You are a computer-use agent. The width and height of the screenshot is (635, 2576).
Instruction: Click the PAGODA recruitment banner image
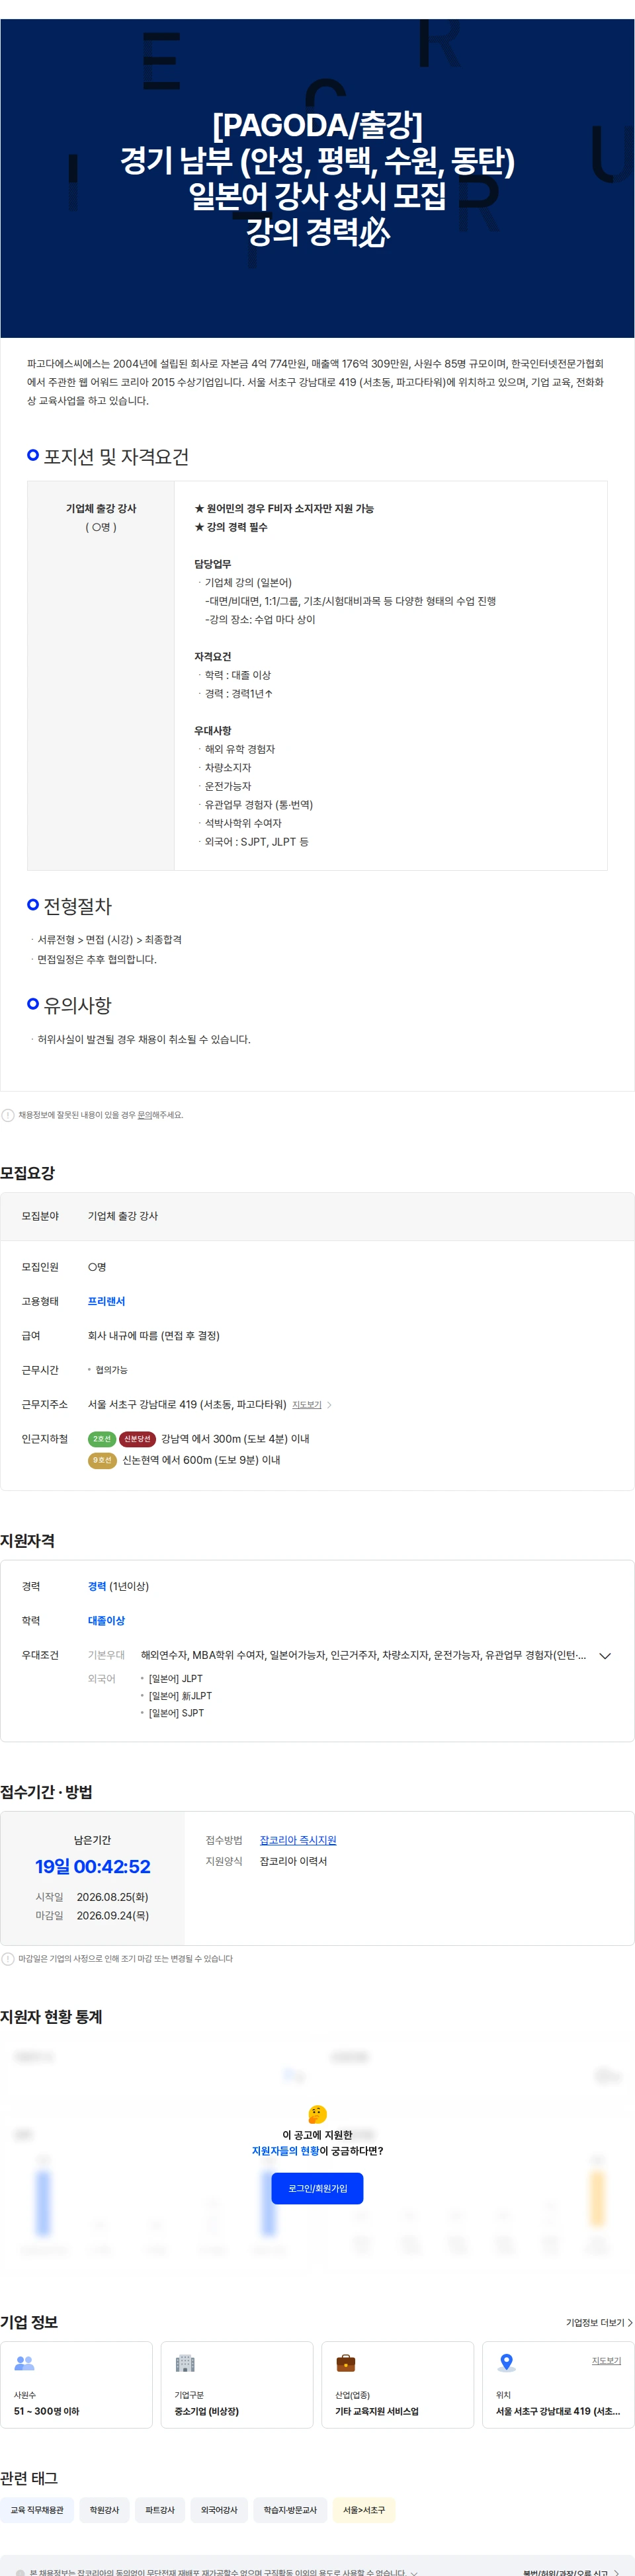pos(317,178)
